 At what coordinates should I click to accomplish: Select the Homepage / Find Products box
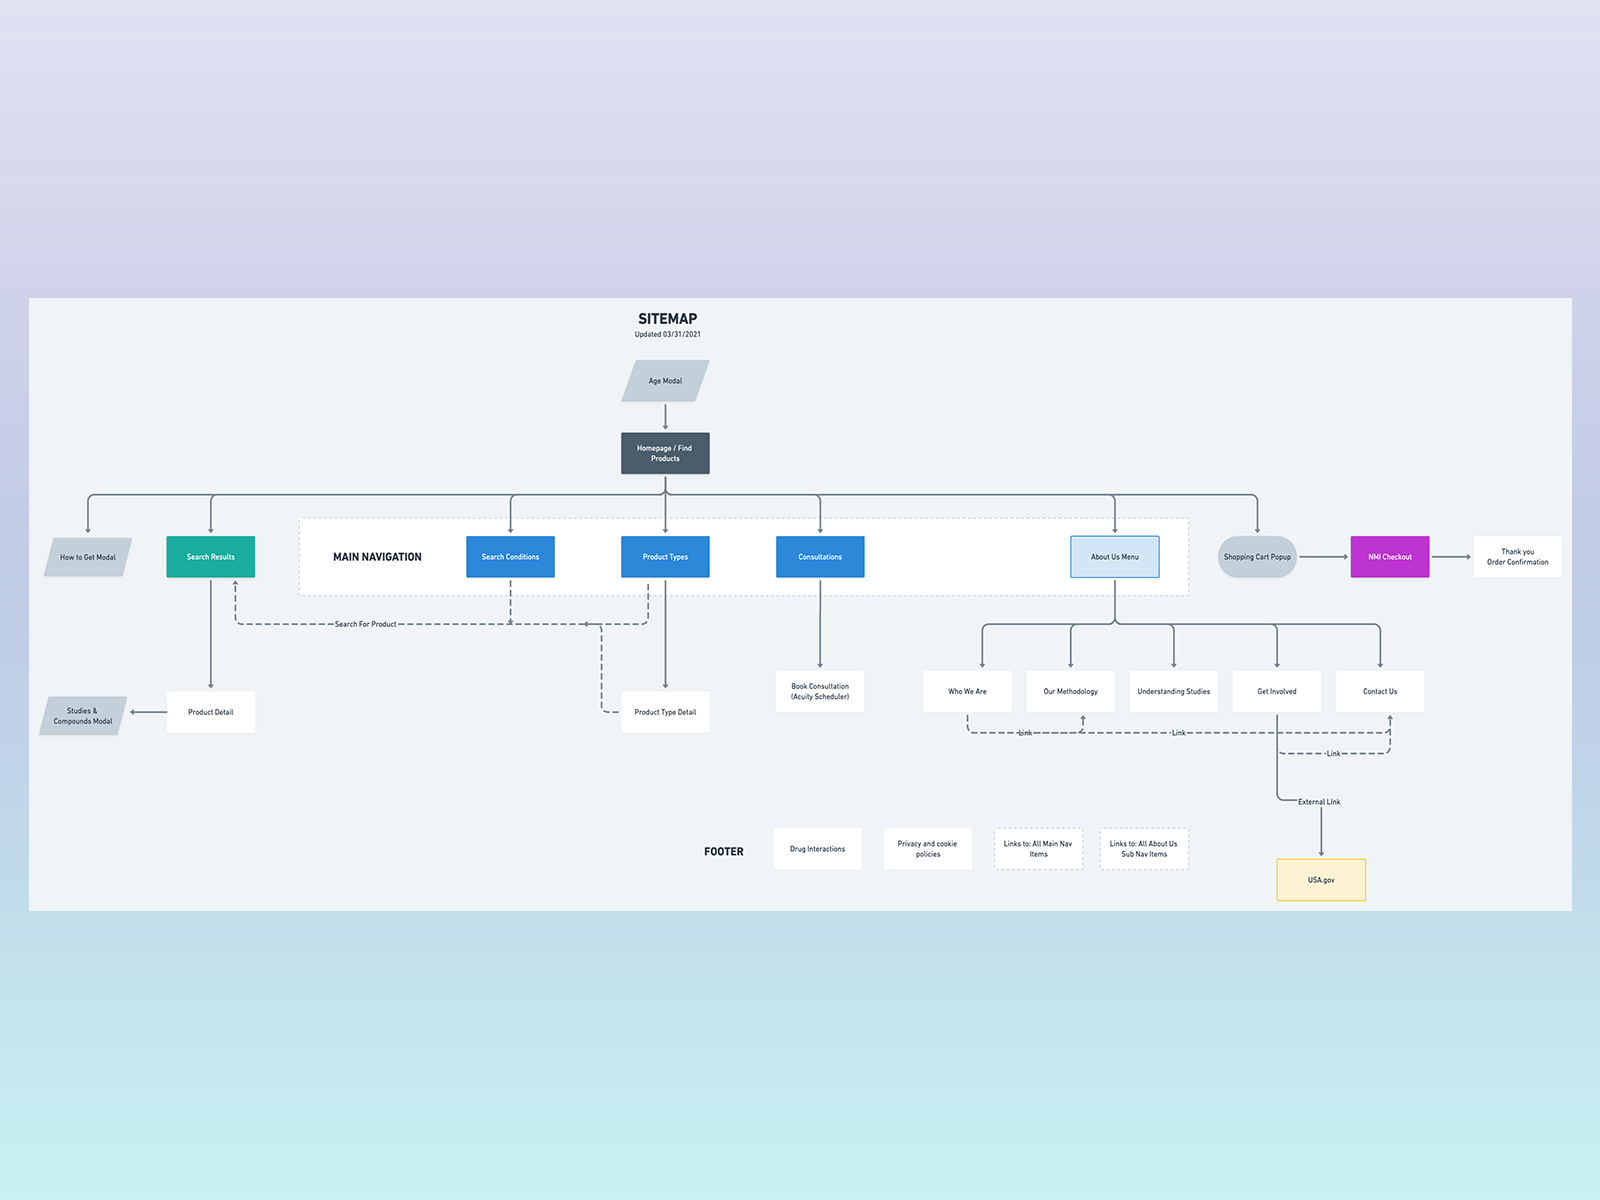pyautogui.click(x=665, y=453)
